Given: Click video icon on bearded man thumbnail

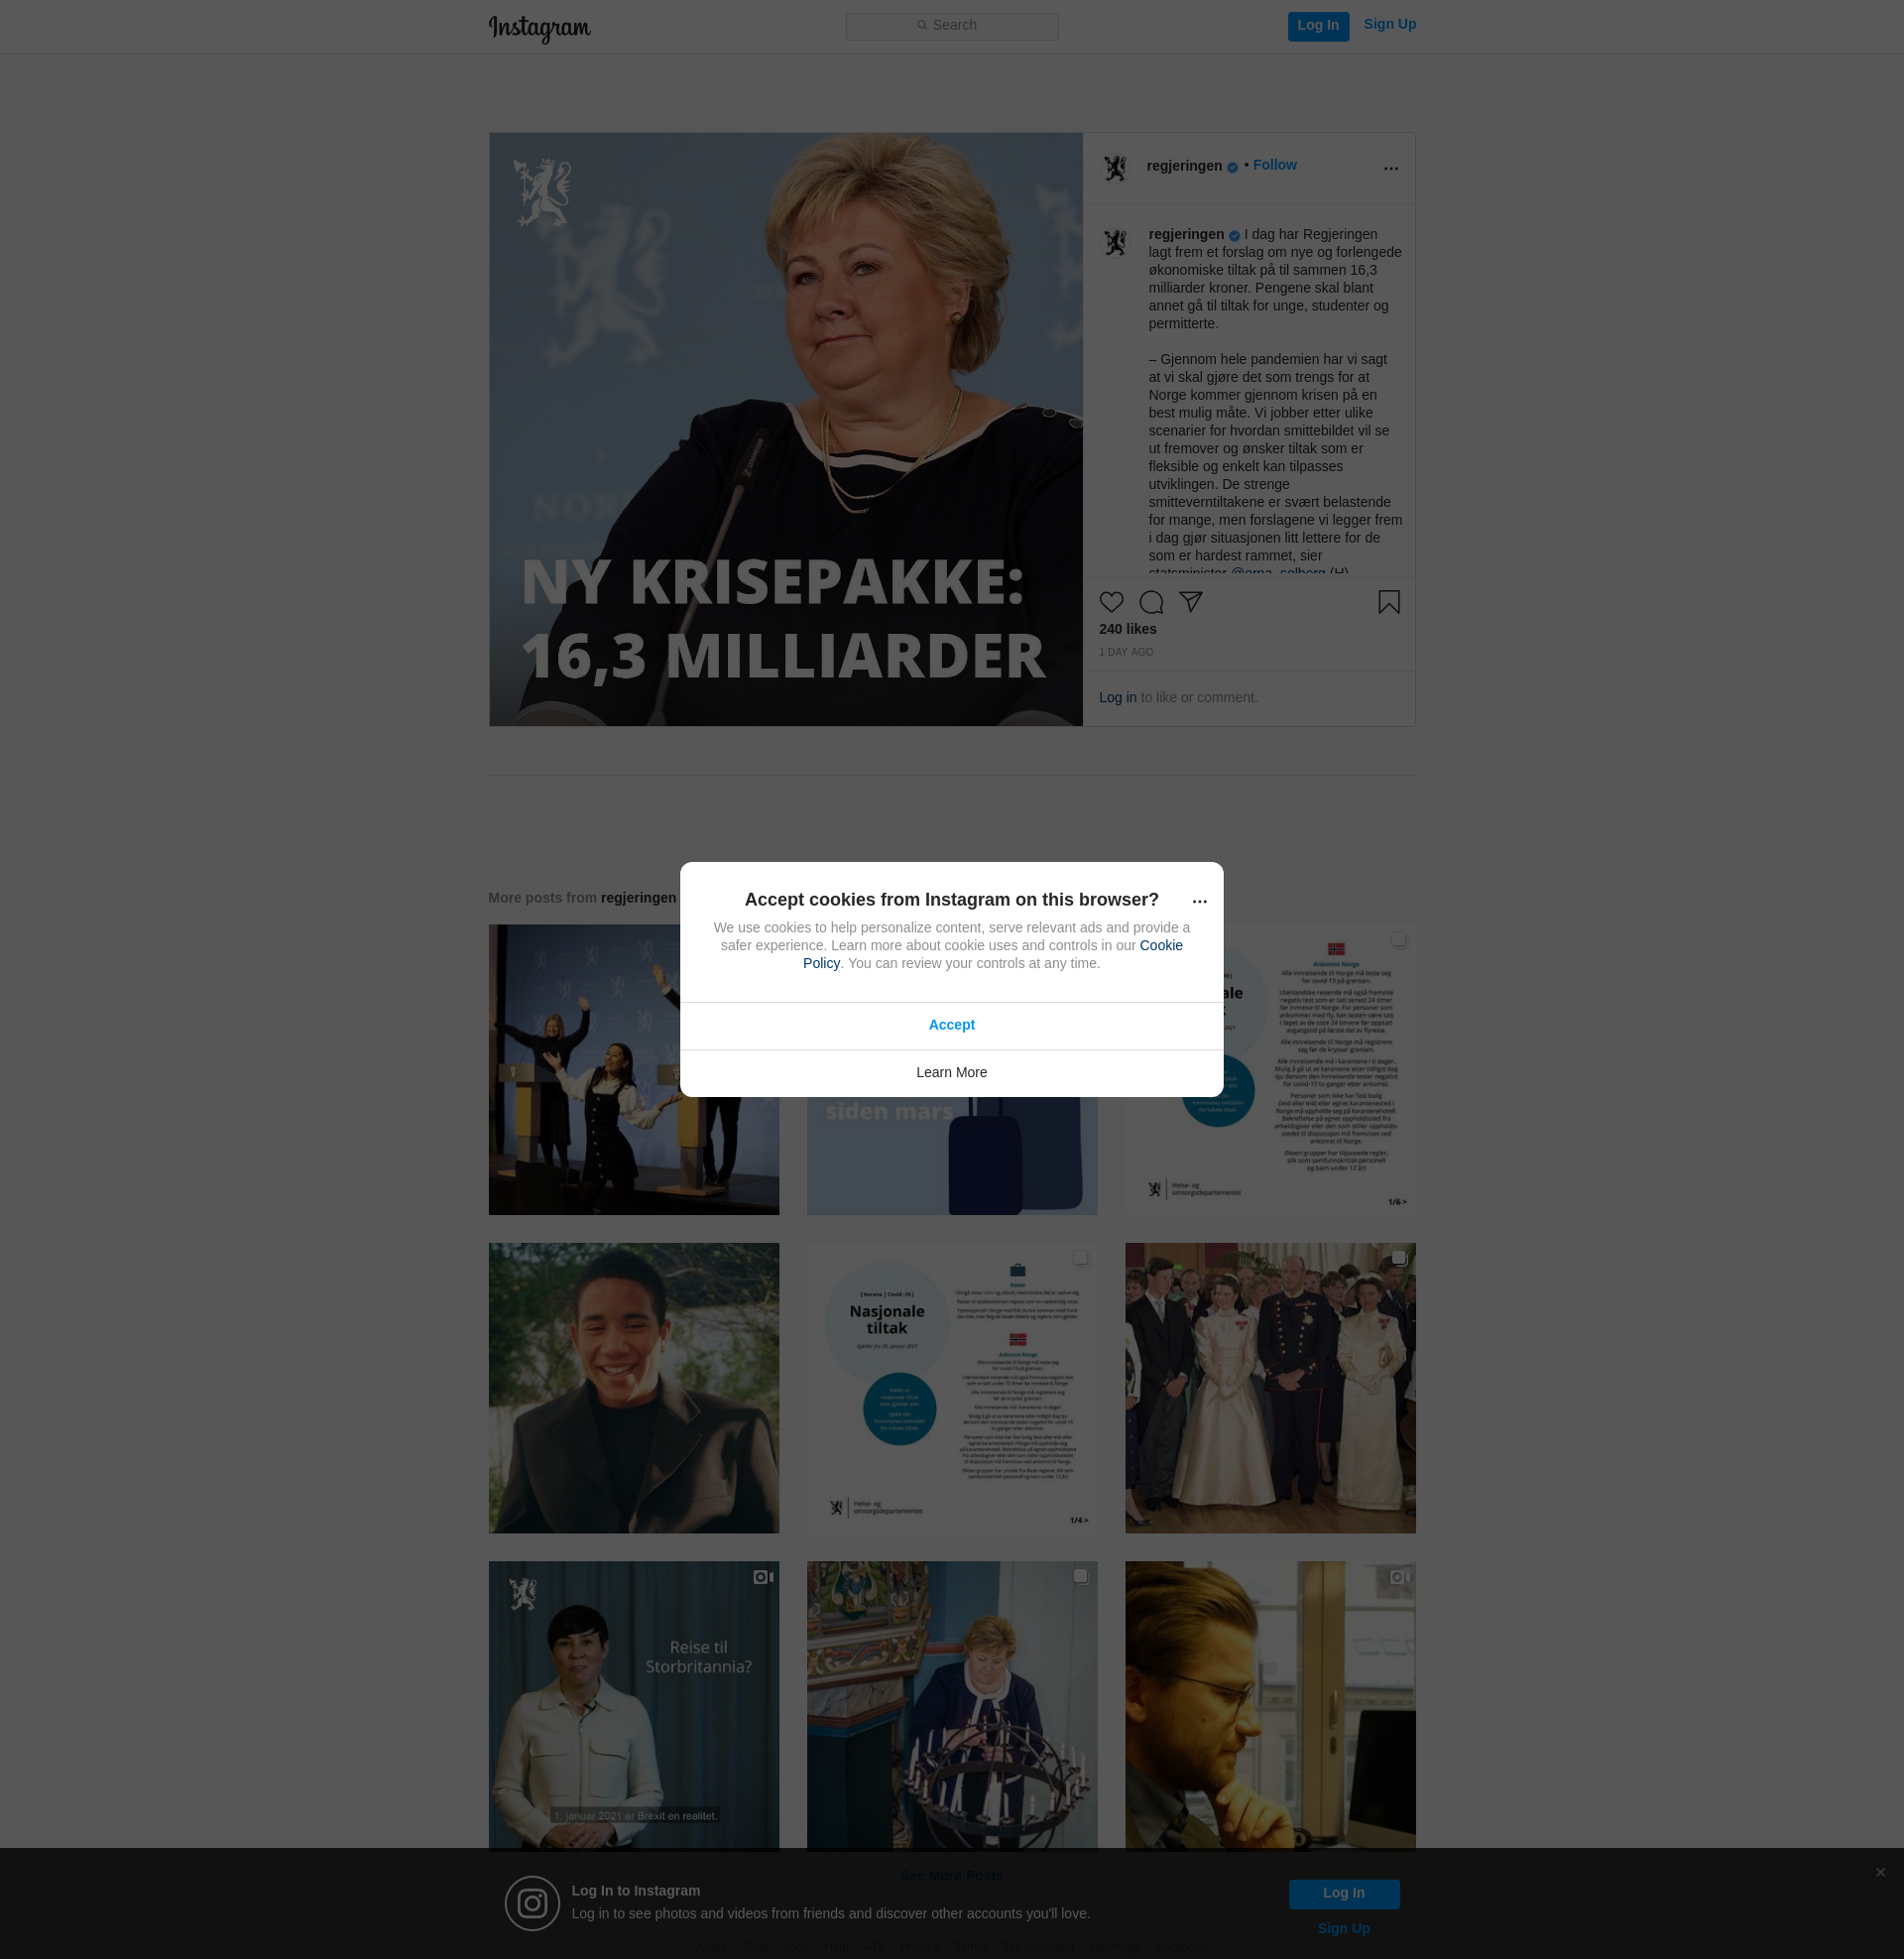Looking at the screenshot, I should pyautogui.click(x=1399, y=1577).
